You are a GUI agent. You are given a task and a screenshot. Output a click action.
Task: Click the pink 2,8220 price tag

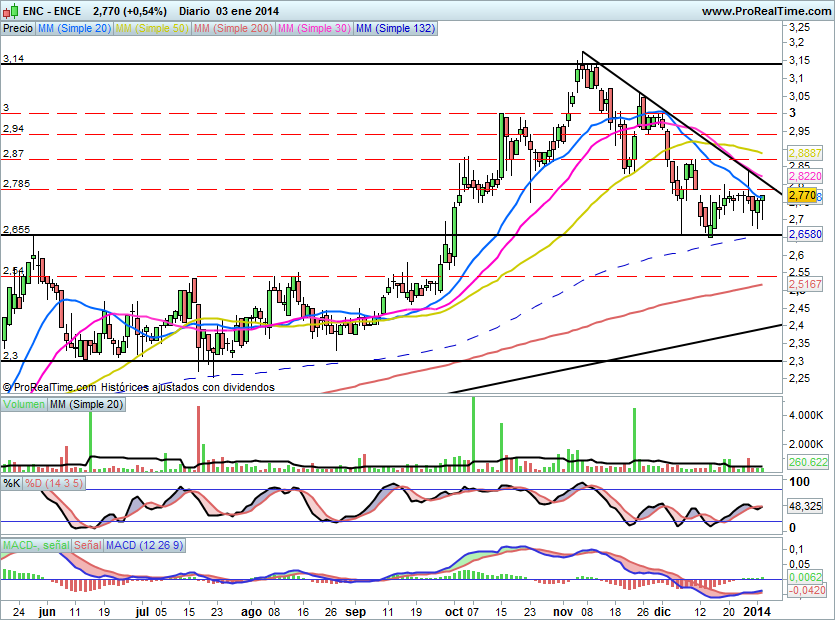tap(804, 174)
